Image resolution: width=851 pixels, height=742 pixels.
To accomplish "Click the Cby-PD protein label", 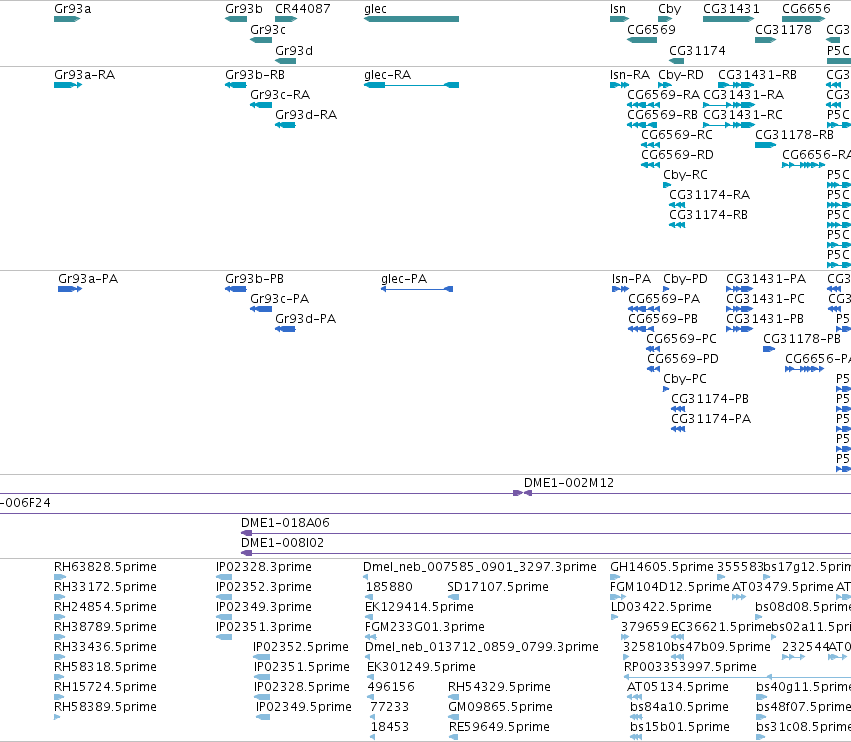I will (x=685, y=278).
